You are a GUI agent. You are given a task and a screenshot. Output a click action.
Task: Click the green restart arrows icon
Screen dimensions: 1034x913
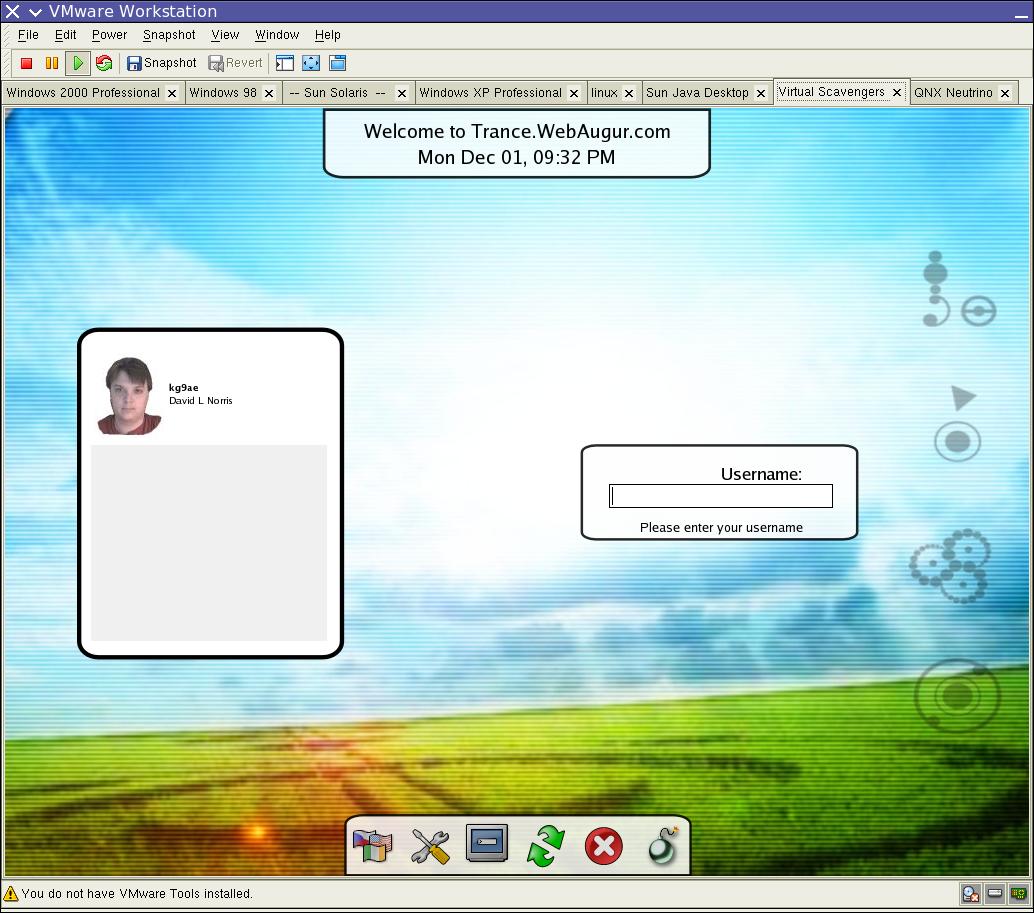[545, 846]
